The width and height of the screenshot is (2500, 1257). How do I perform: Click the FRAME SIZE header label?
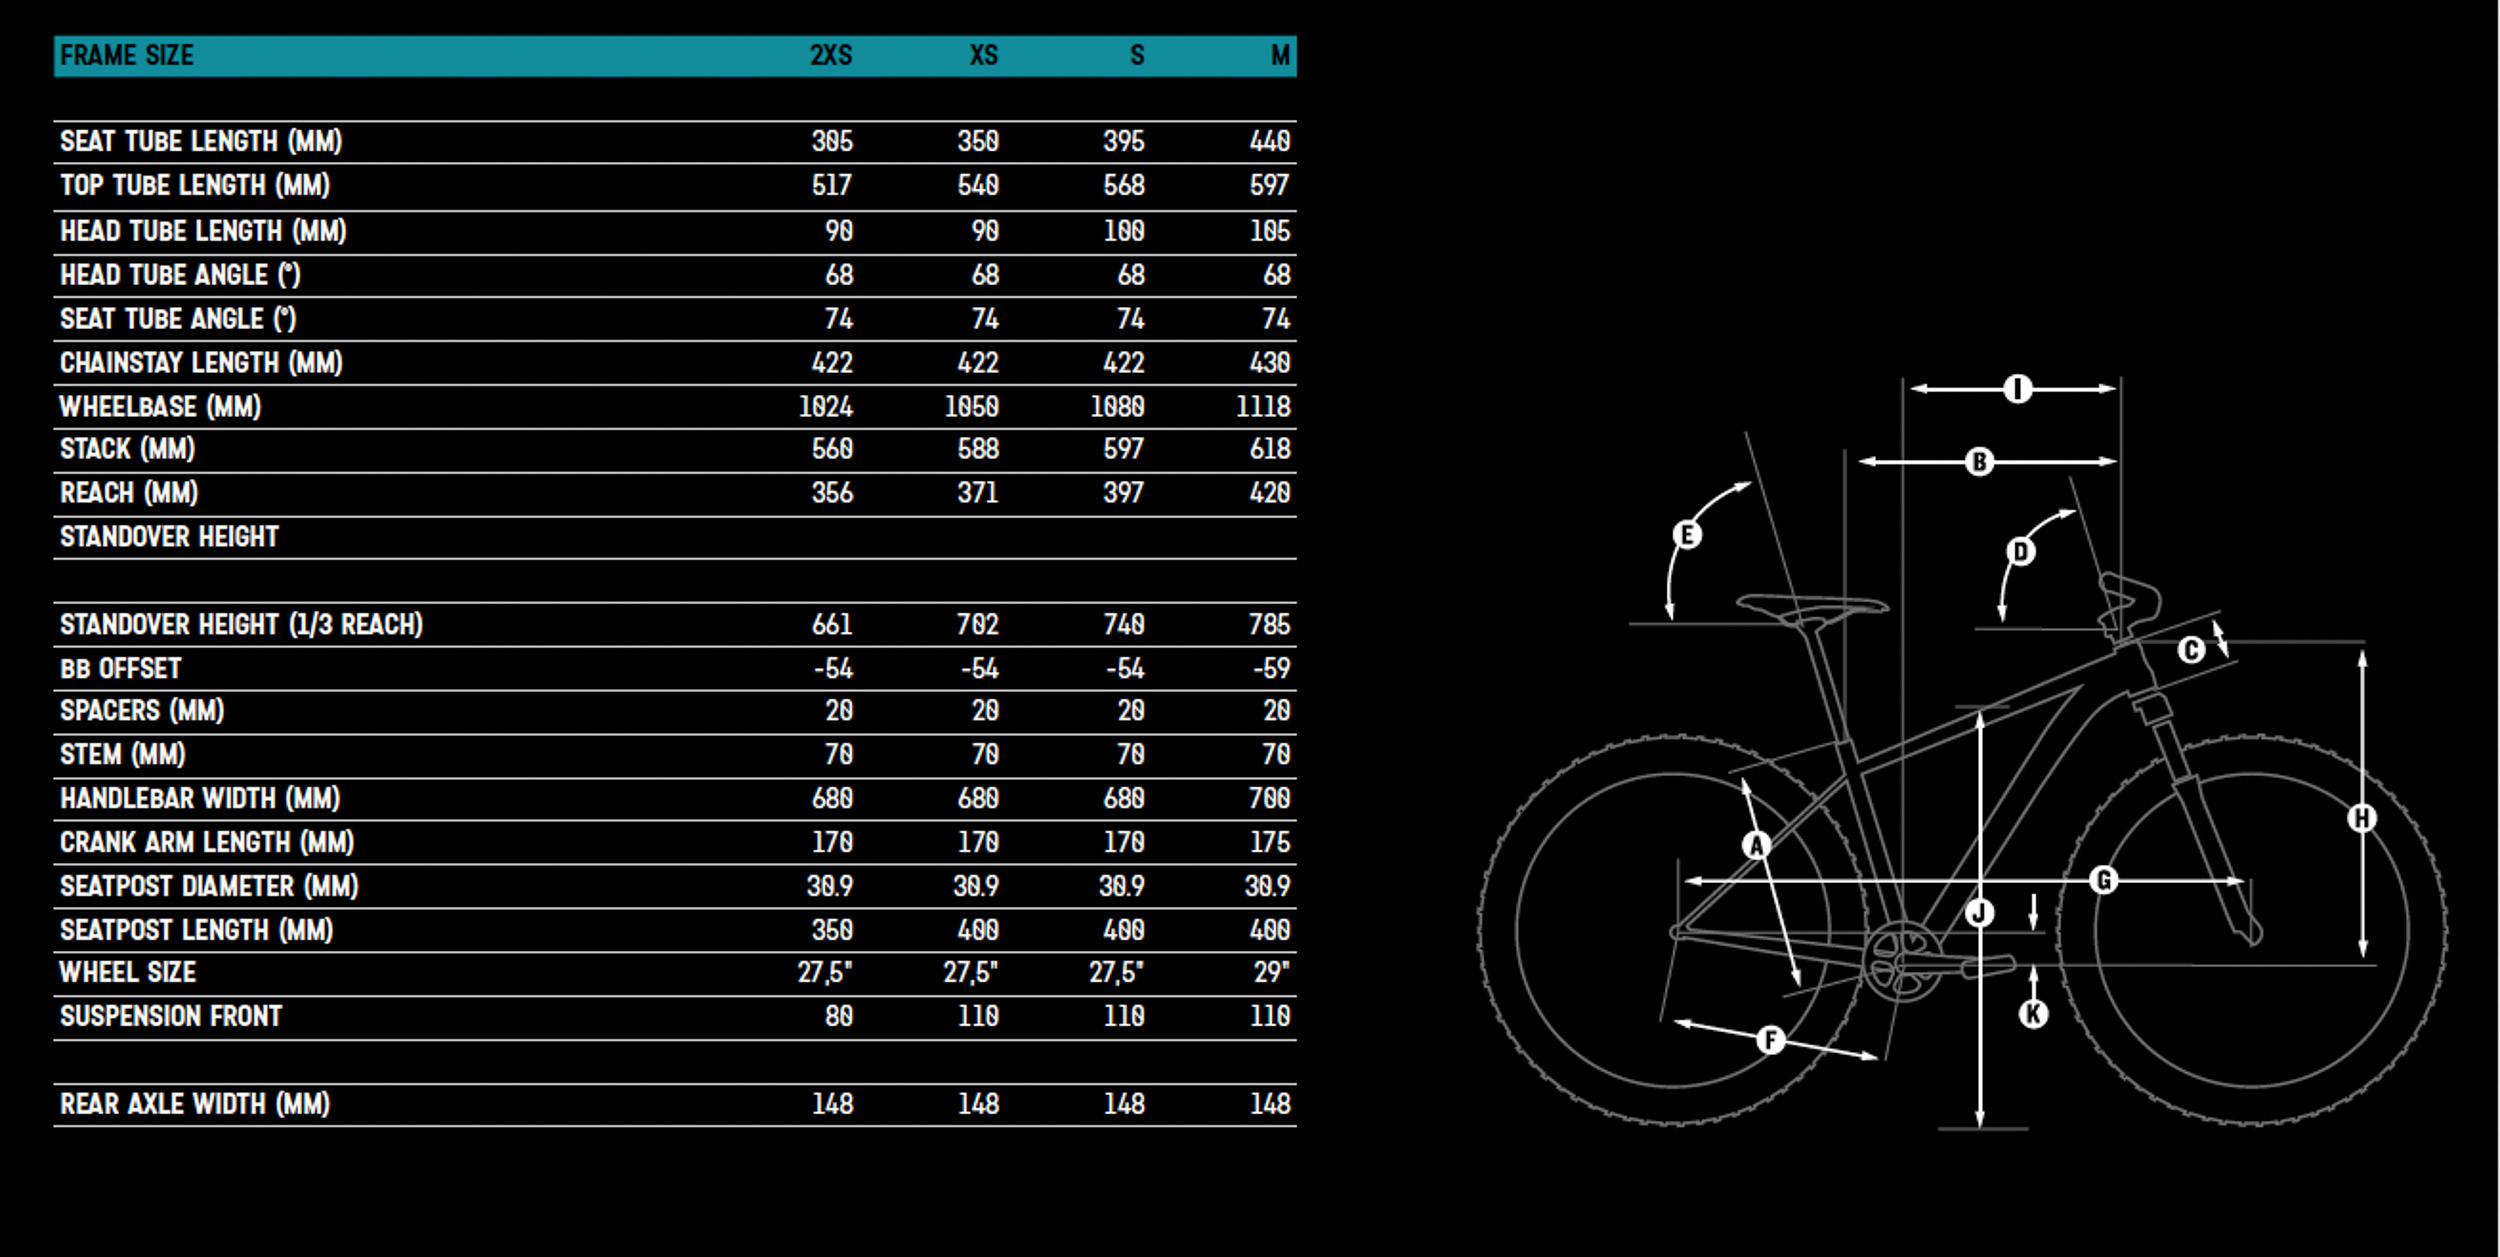point(127,56)
